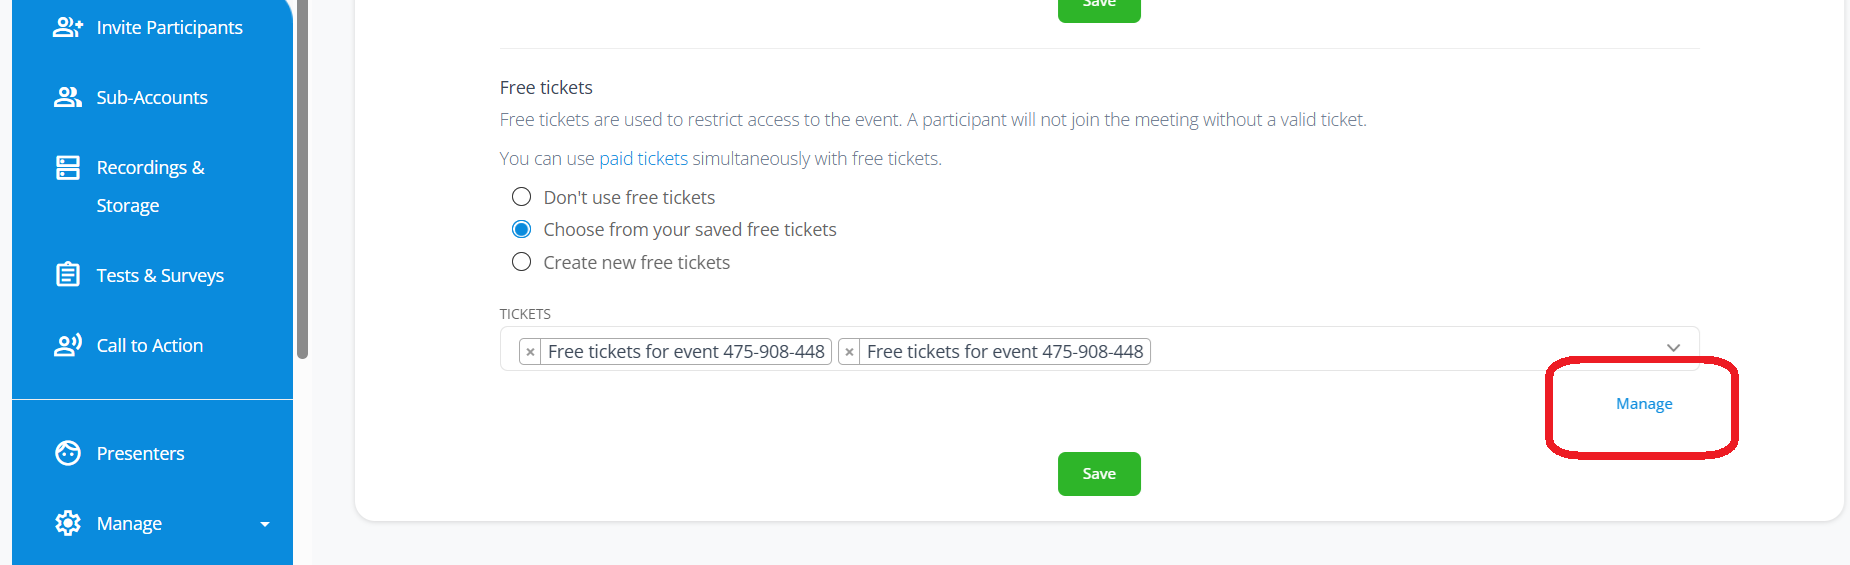This screenshot has height=565, width=1850.
Task: Go to Tests & Surveys section
Action: [x=160, y=275]
